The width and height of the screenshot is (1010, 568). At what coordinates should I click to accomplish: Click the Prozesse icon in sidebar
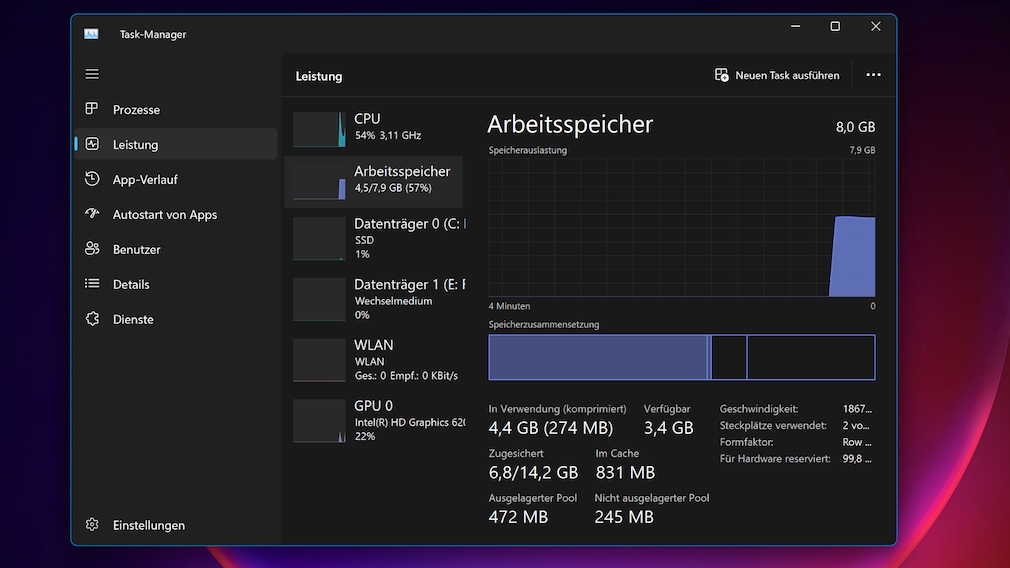pos(92,109)
